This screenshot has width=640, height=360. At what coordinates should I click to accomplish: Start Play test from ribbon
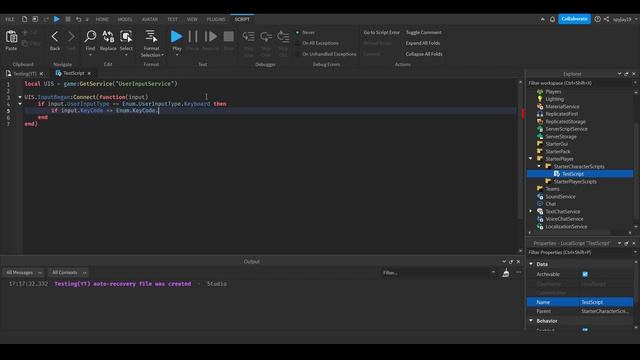coord(176,37)
